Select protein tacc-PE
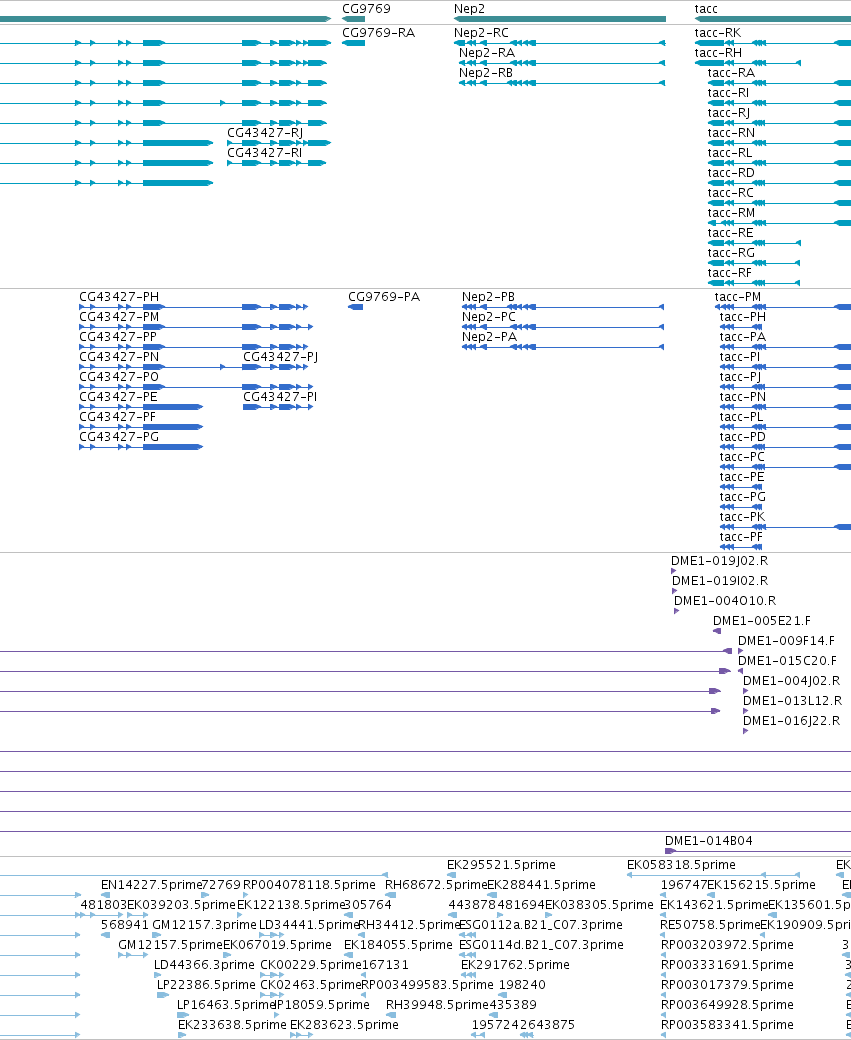The height and width of the screenshot is (1040, 851). pos(742,476)
